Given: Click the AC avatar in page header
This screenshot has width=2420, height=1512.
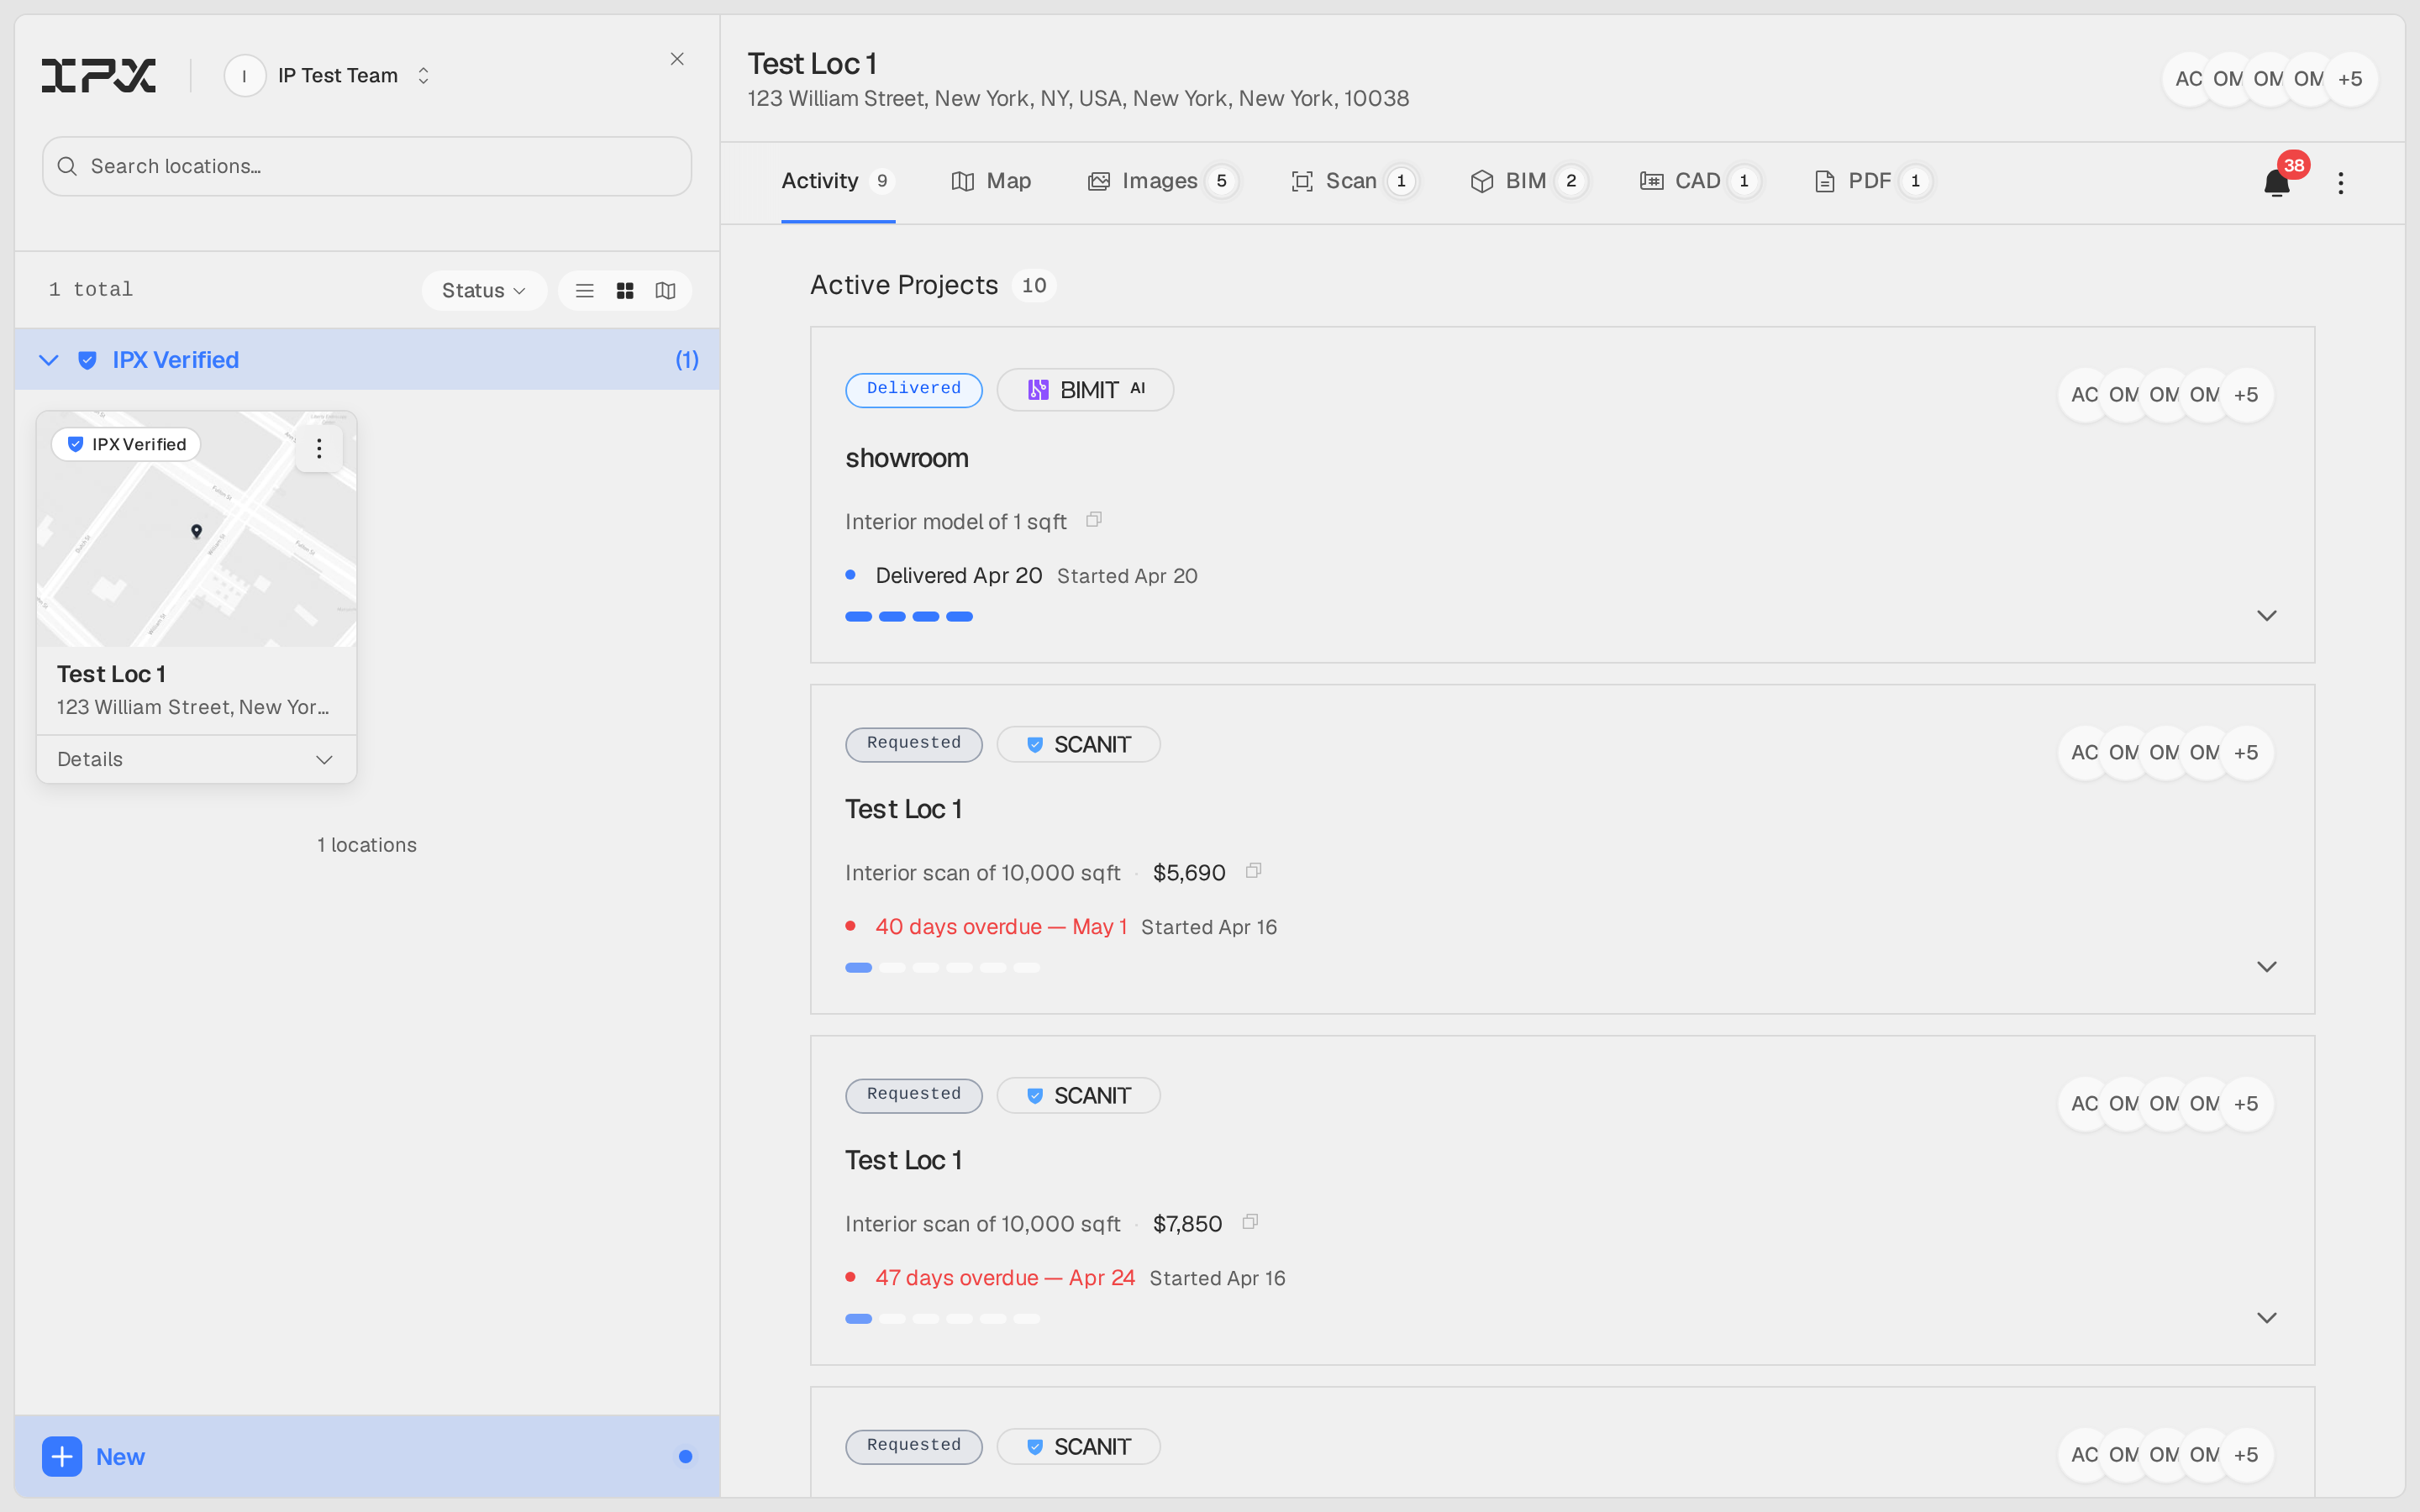Looking at the screenshot, I should (x=2189, y=79).
